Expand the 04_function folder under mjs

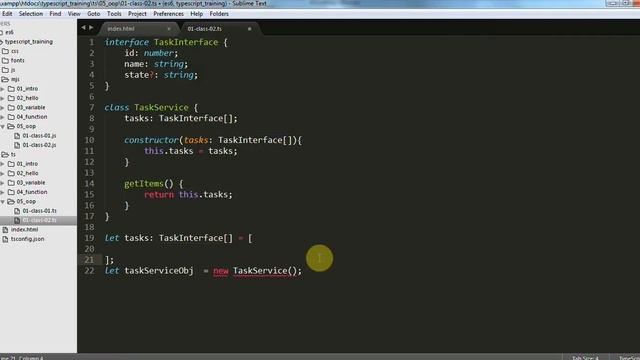(2, 117)
